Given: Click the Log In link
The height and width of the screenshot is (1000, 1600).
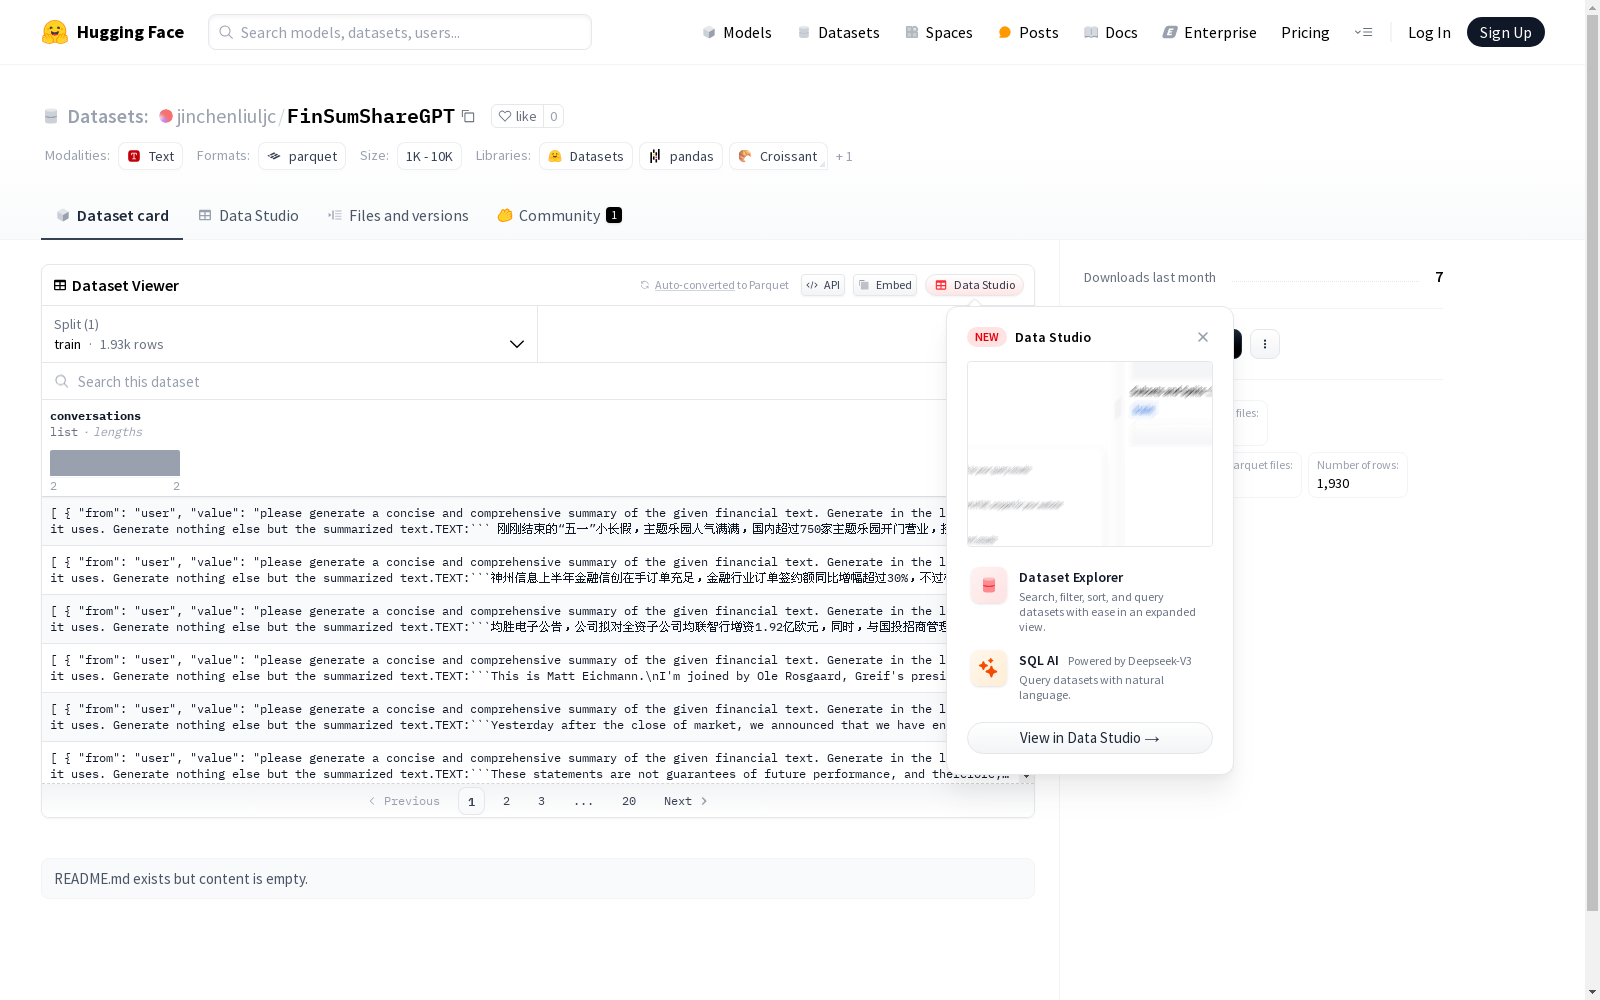Looking at the screenshot, I should click(x=1429, y=32).
